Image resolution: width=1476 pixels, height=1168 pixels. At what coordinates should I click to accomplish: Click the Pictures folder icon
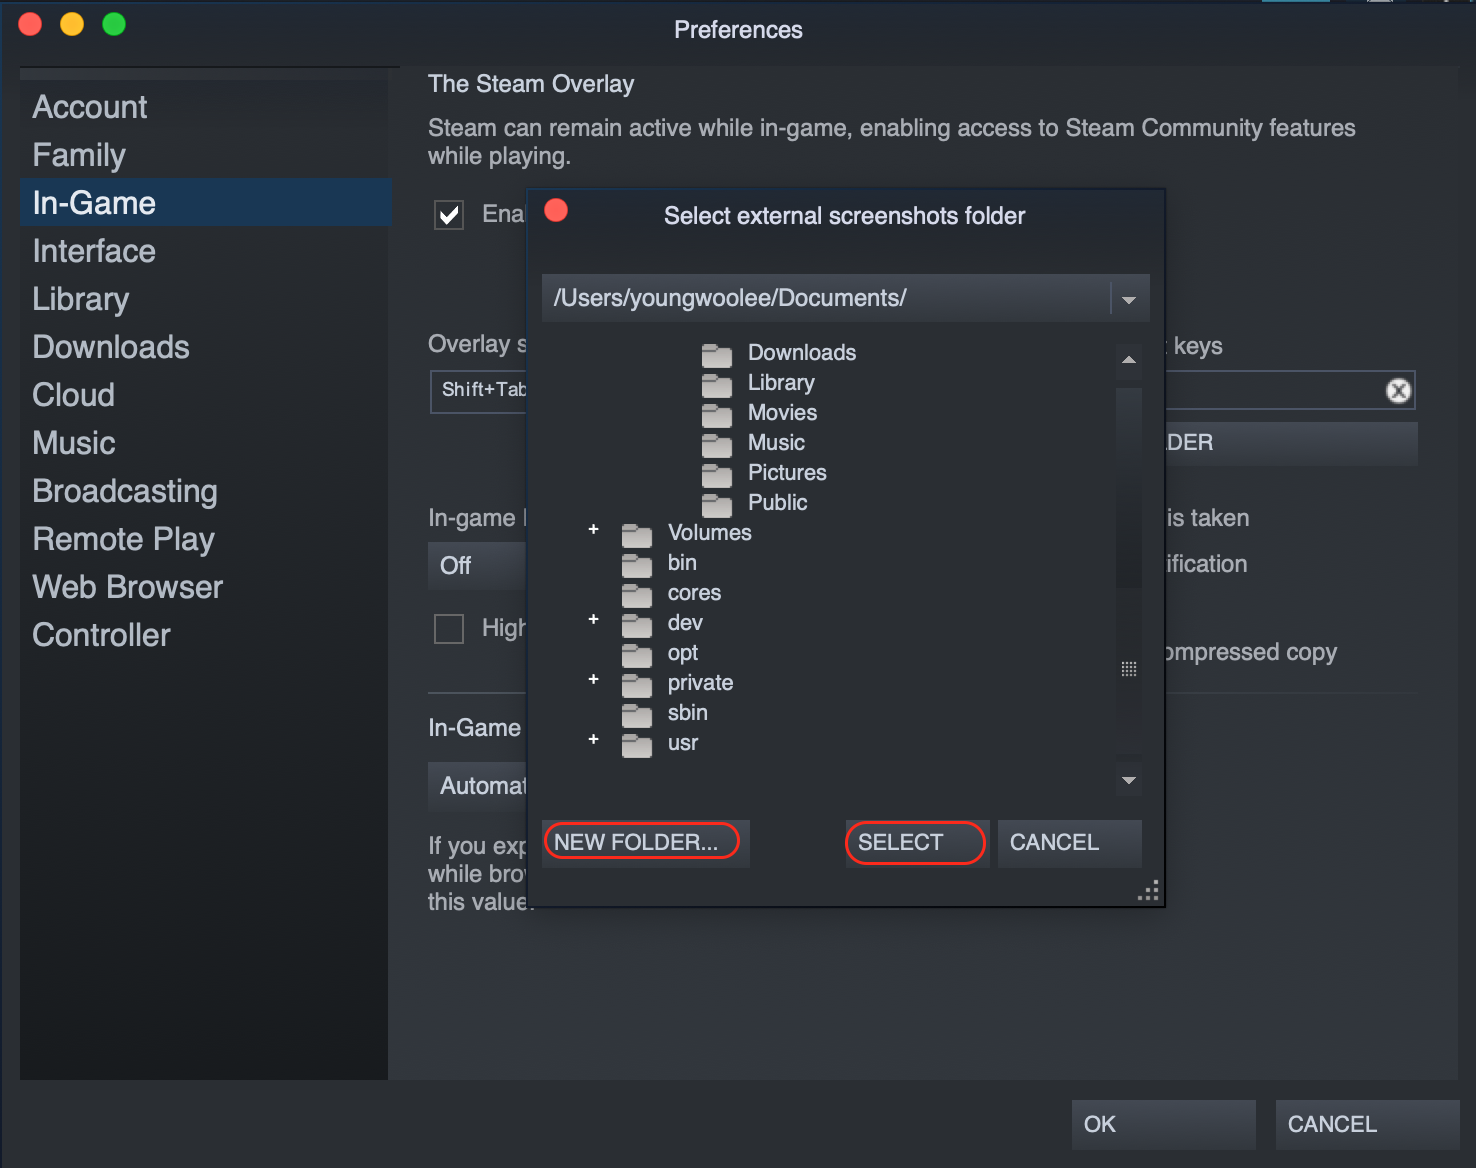tap(717, 475)
